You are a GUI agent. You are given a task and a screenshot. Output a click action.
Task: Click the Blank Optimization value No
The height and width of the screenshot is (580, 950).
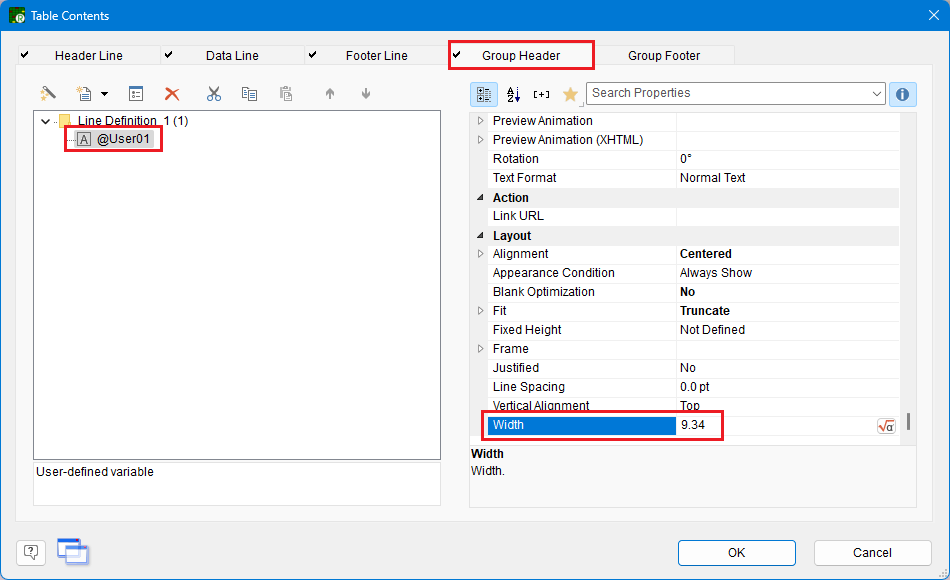(687, 292)
